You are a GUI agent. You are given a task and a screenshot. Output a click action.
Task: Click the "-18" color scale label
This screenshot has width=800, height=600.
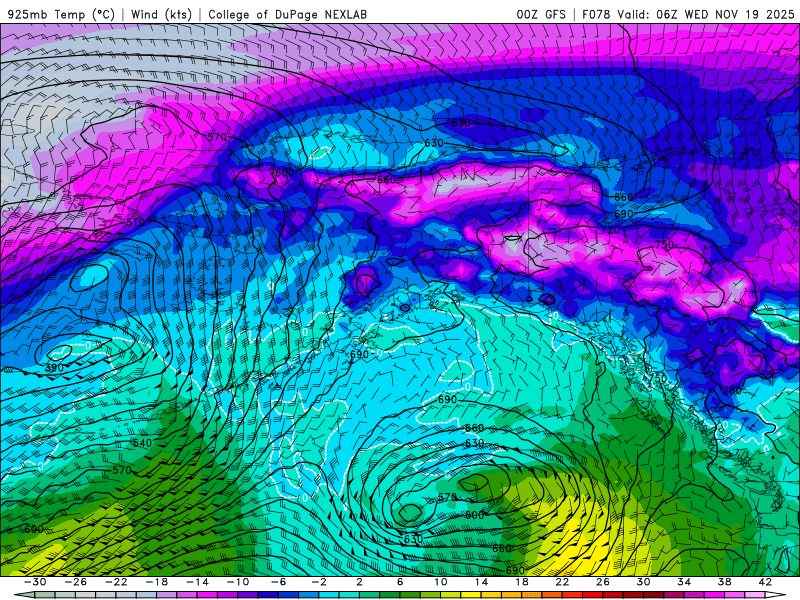(157, 582)
